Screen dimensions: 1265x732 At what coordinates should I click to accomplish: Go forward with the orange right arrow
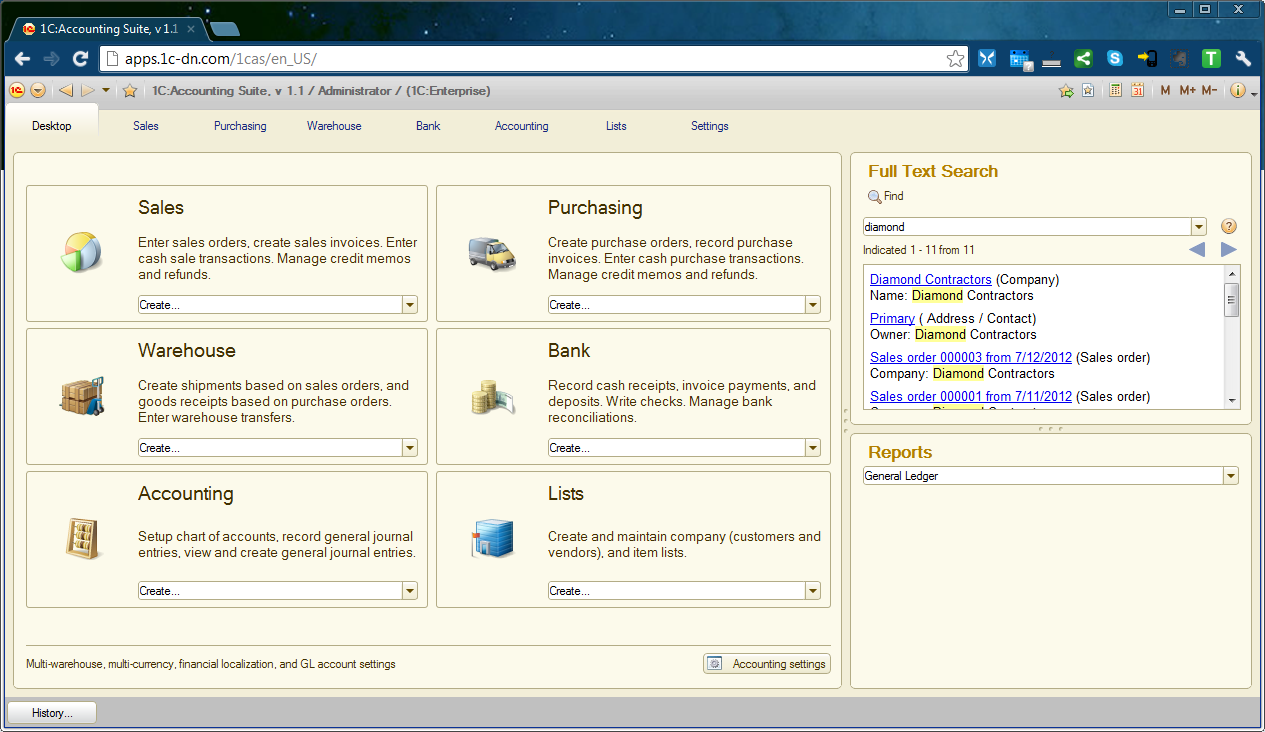87,91
